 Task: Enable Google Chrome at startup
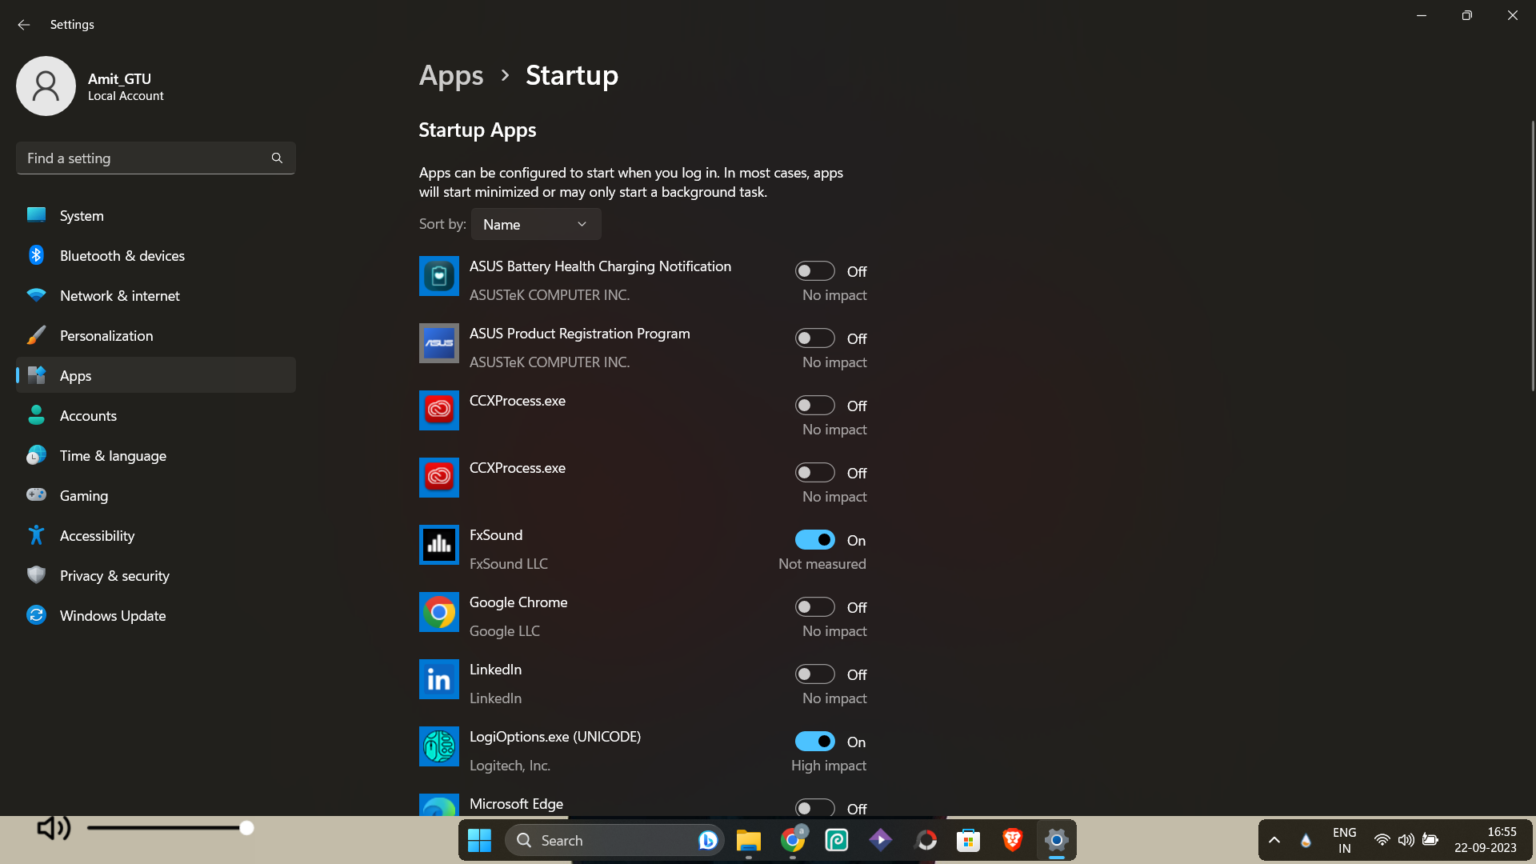pos(815,606)
